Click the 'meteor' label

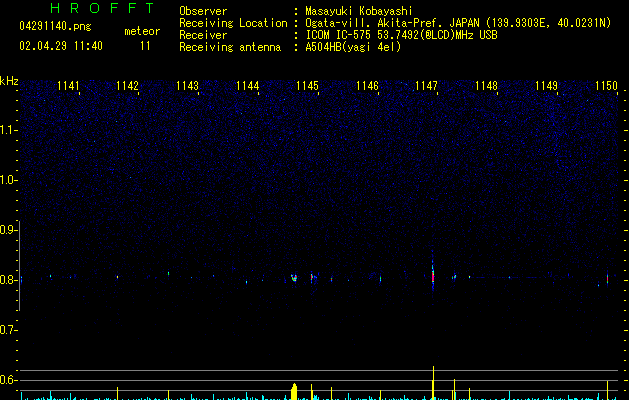[x=142, y=31]
